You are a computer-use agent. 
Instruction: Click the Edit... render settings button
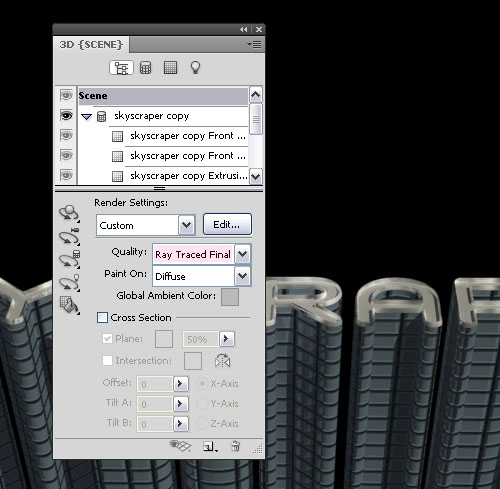point(227,224)
